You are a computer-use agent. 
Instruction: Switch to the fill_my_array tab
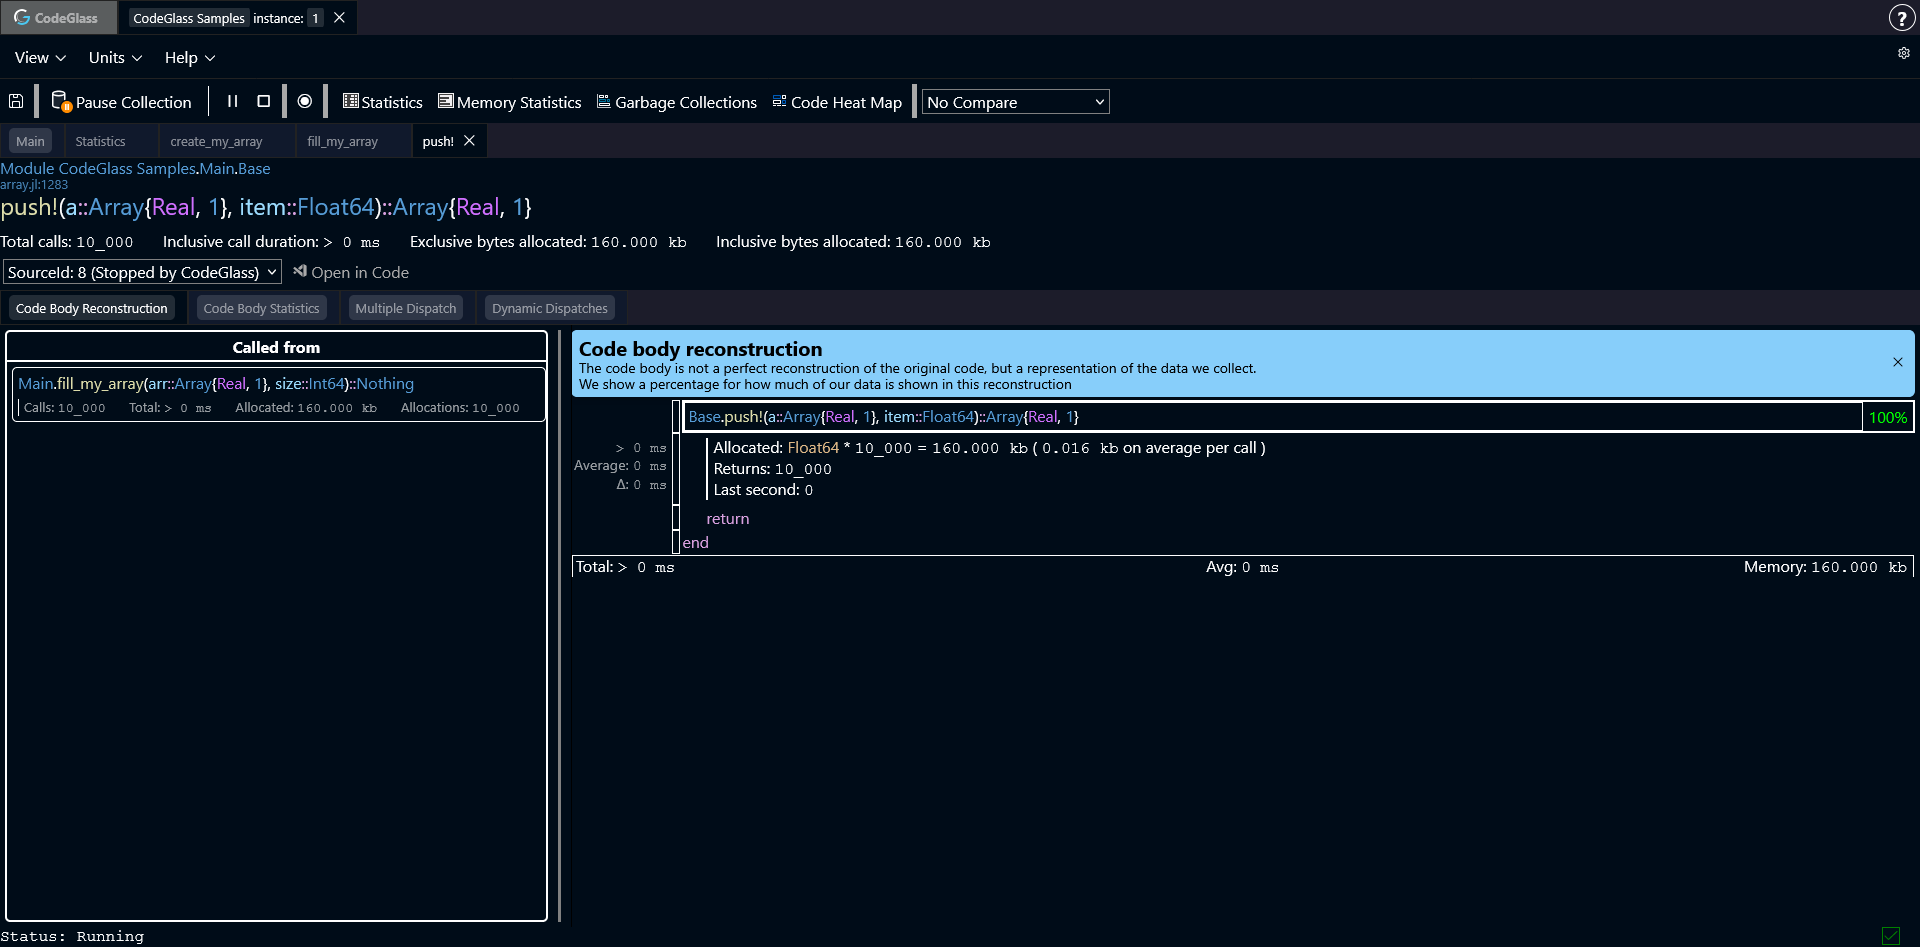coord(342,142)
